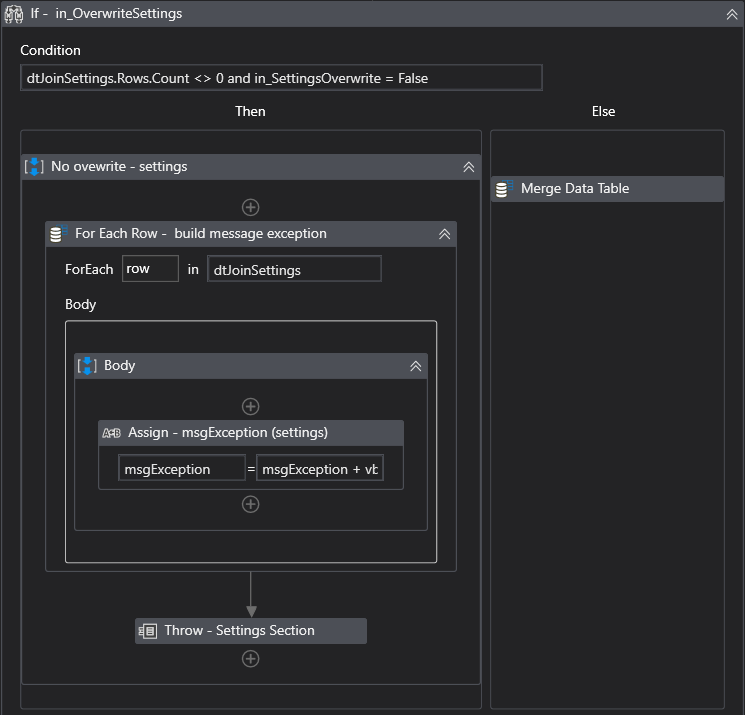Collapse the No ovewrite - settings sequence
The width and height of the screenshot is (745, 715).
(468, 167)
